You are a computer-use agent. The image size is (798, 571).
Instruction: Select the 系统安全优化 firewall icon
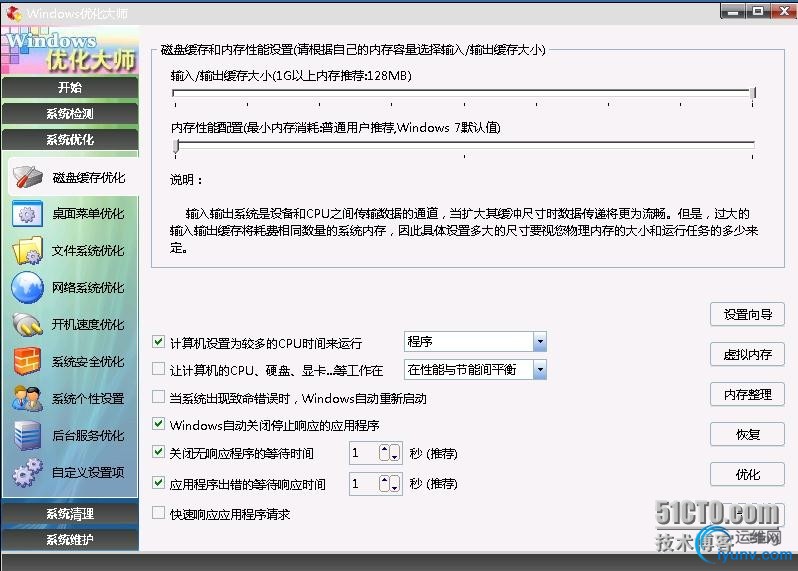pos(27,361)
